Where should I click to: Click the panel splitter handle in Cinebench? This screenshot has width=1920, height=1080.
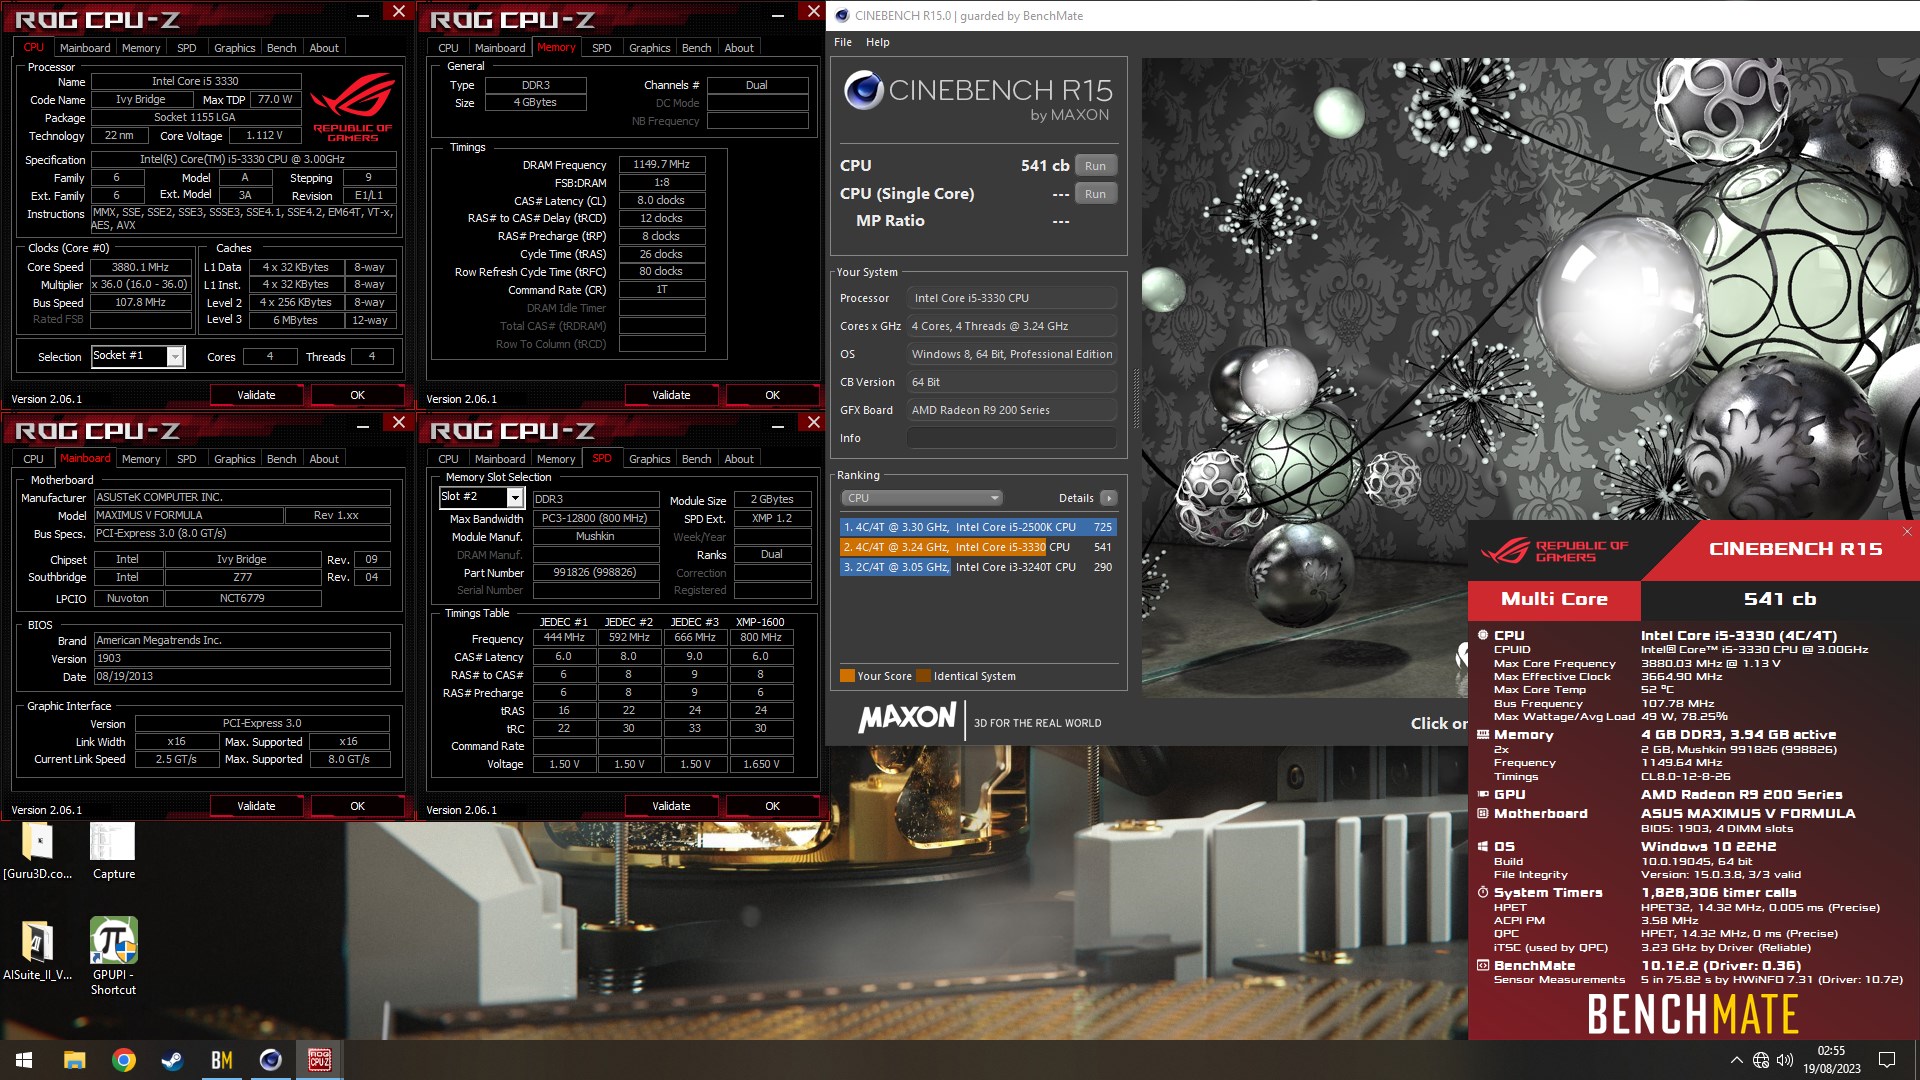click(x=1135, y=398)
